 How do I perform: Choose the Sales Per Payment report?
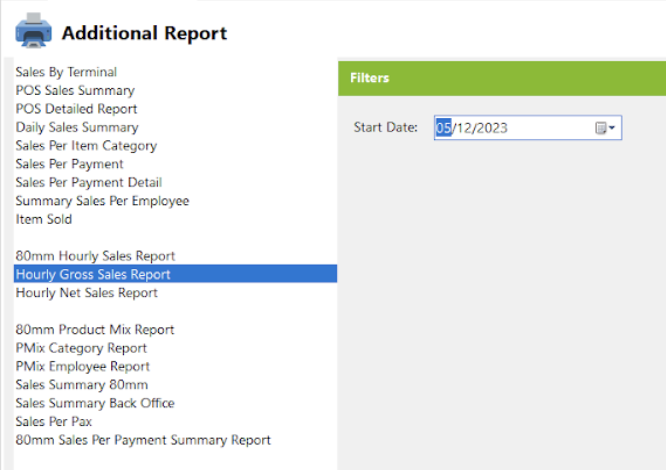69,164
